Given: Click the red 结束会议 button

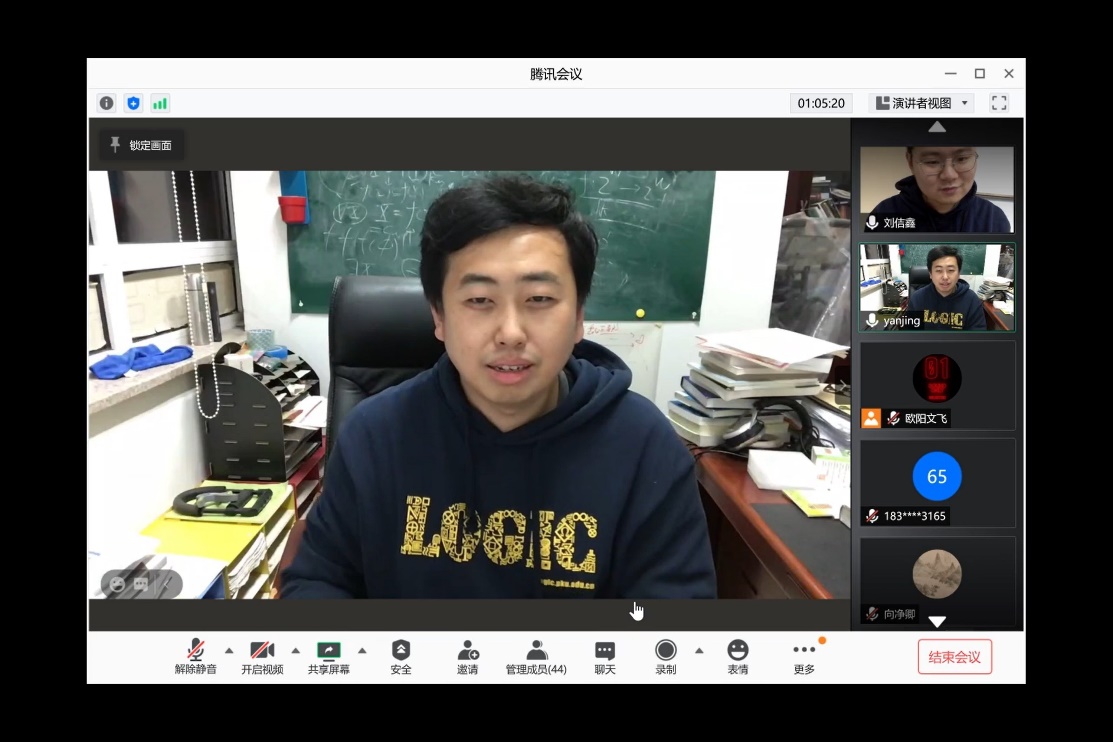Looking at the screenshot, I should click(x=954, y=657).
